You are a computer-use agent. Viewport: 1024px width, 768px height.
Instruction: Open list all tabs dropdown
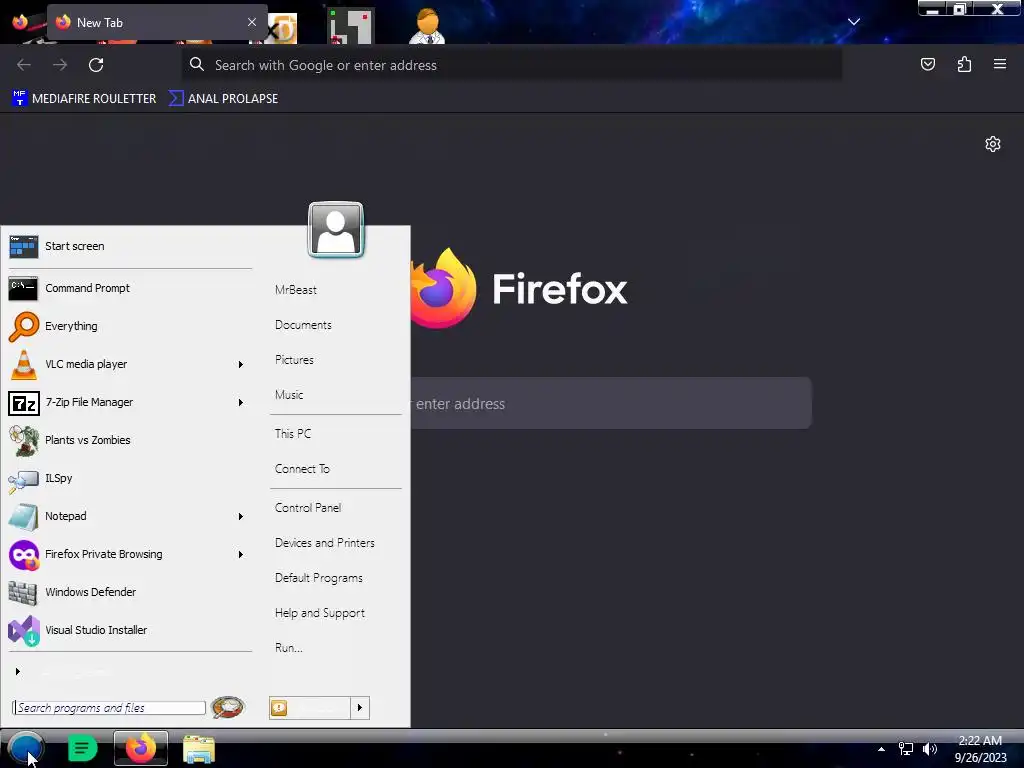click(854, 22)
